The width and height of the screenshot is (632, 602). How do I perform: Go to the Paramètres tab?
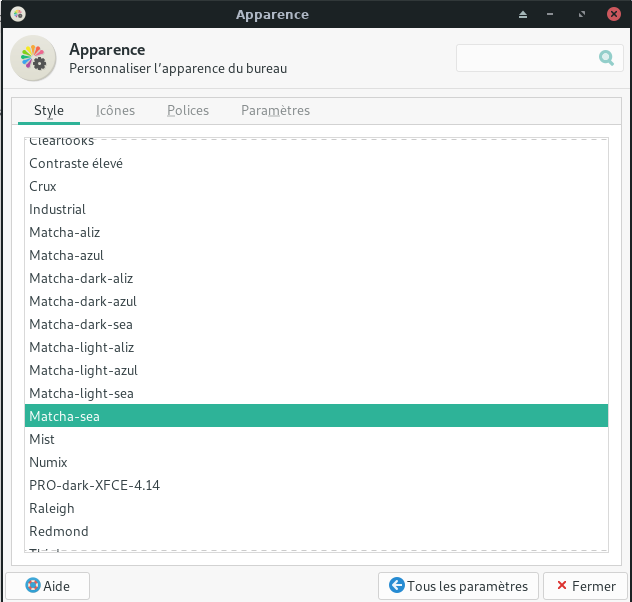point(275,111)
